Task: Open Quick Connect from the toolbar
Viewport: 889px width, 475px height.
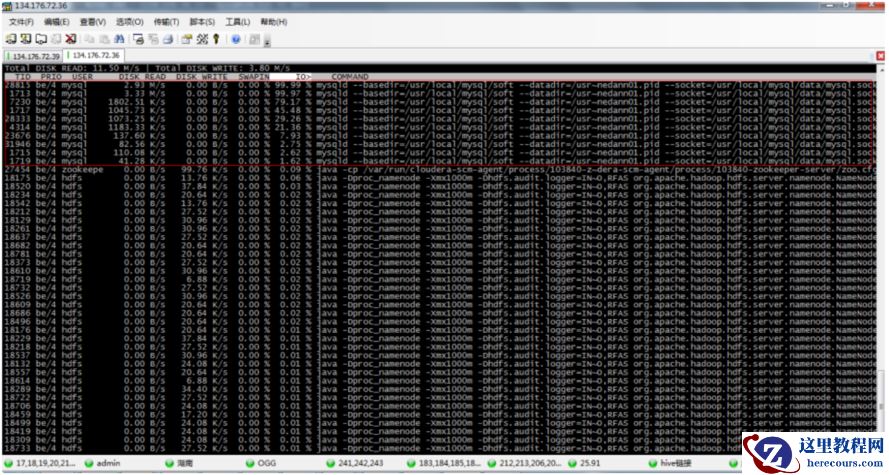Action: (x=26, y=39)
